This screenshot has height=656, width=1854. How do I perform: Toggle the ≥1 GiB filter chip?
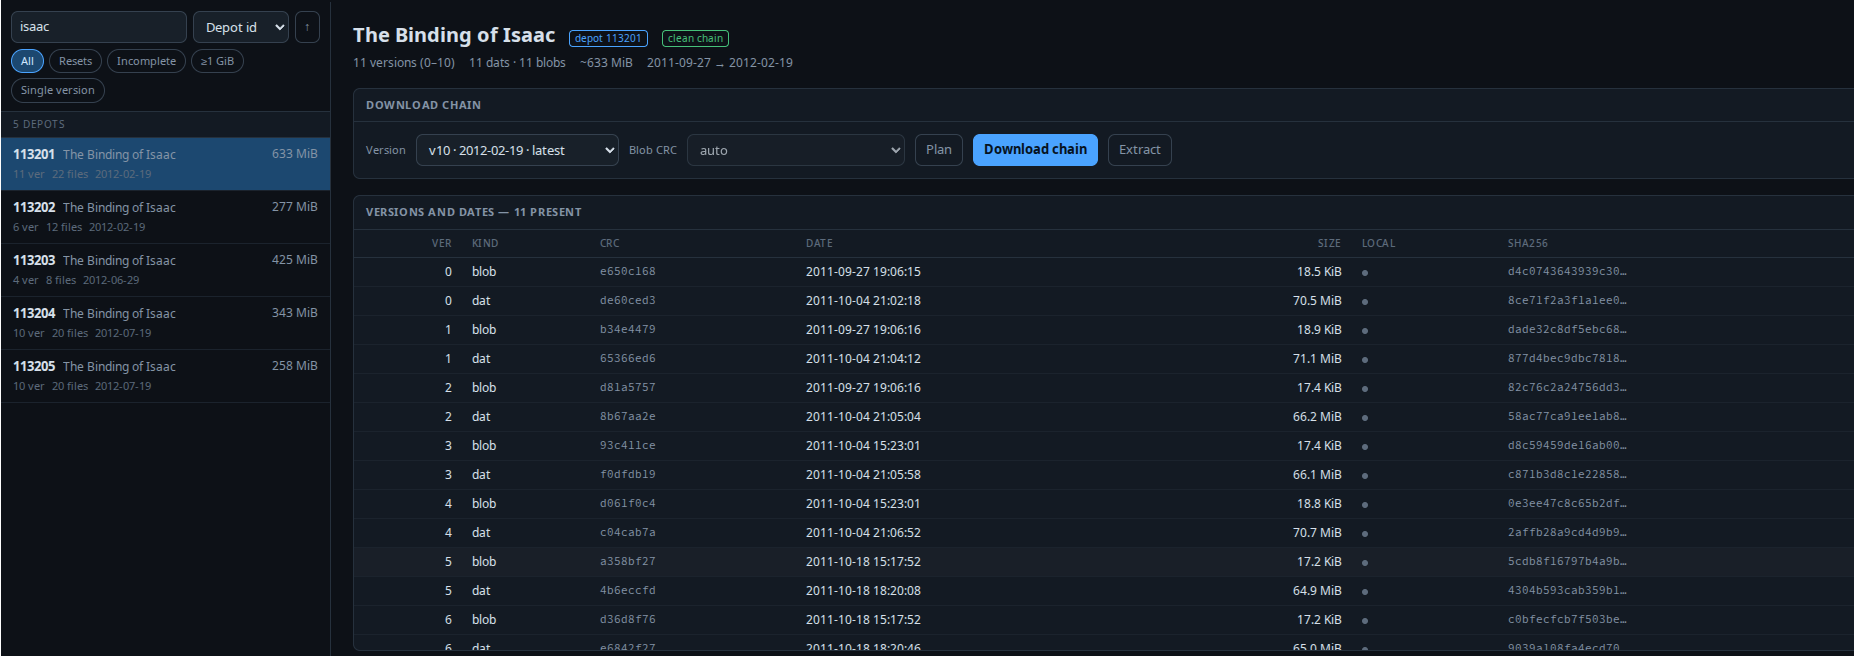point(217,61)
